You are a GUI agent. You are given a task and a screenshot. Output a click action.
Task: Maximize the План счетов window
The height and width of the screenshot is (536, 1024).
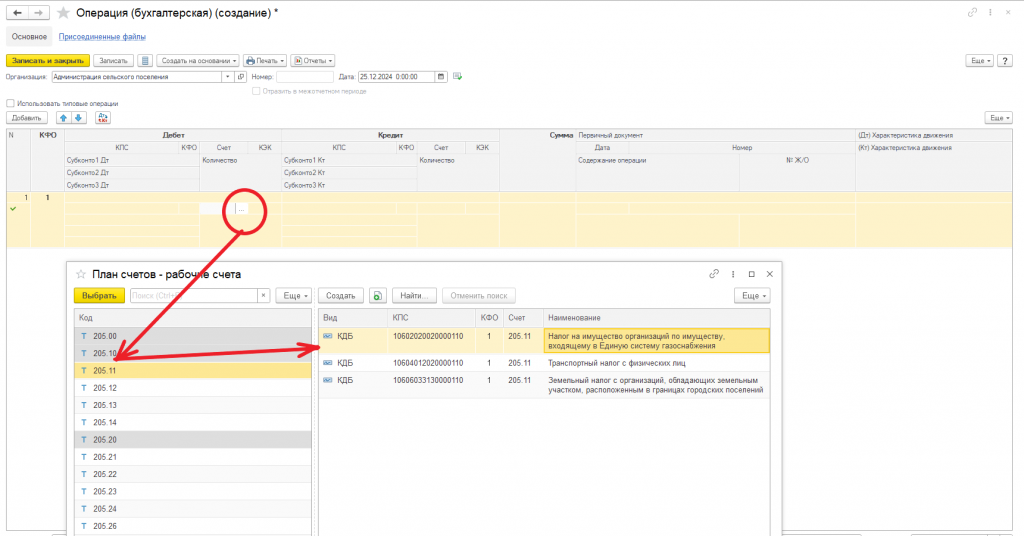pyautogui.click(x=752, y=274)
